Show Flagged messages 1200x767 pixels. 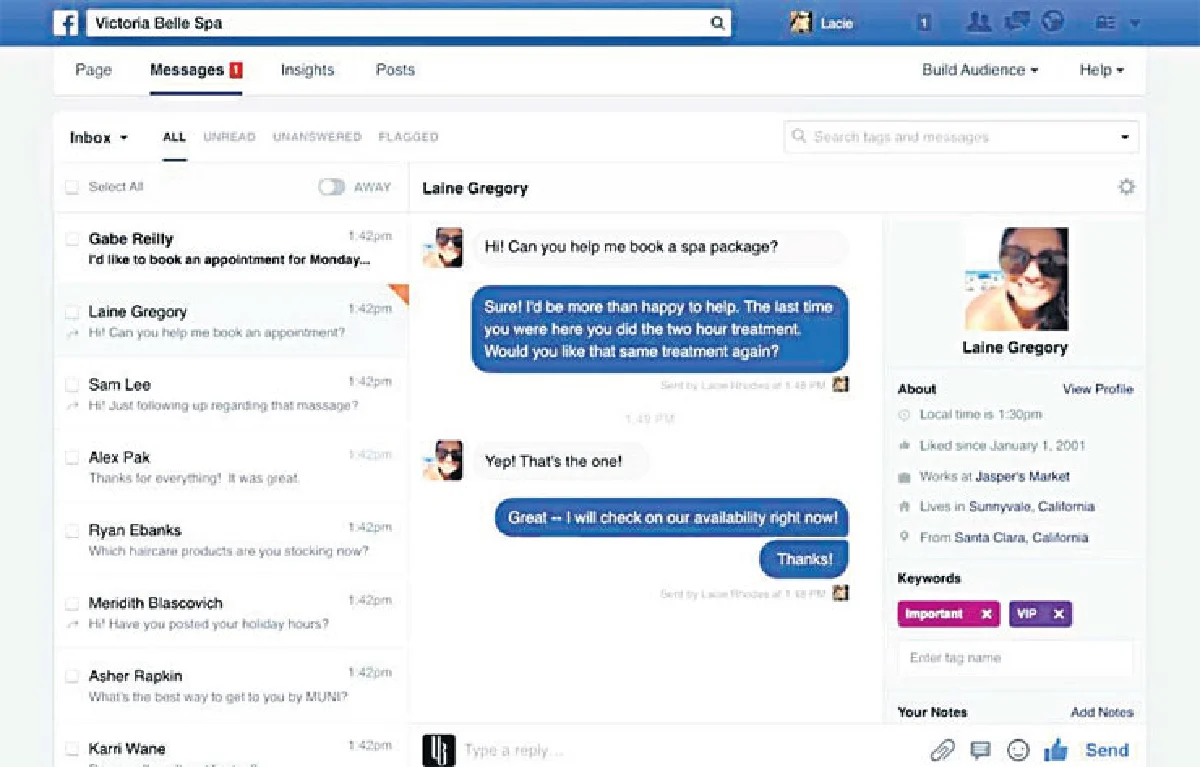coord(408,137)
